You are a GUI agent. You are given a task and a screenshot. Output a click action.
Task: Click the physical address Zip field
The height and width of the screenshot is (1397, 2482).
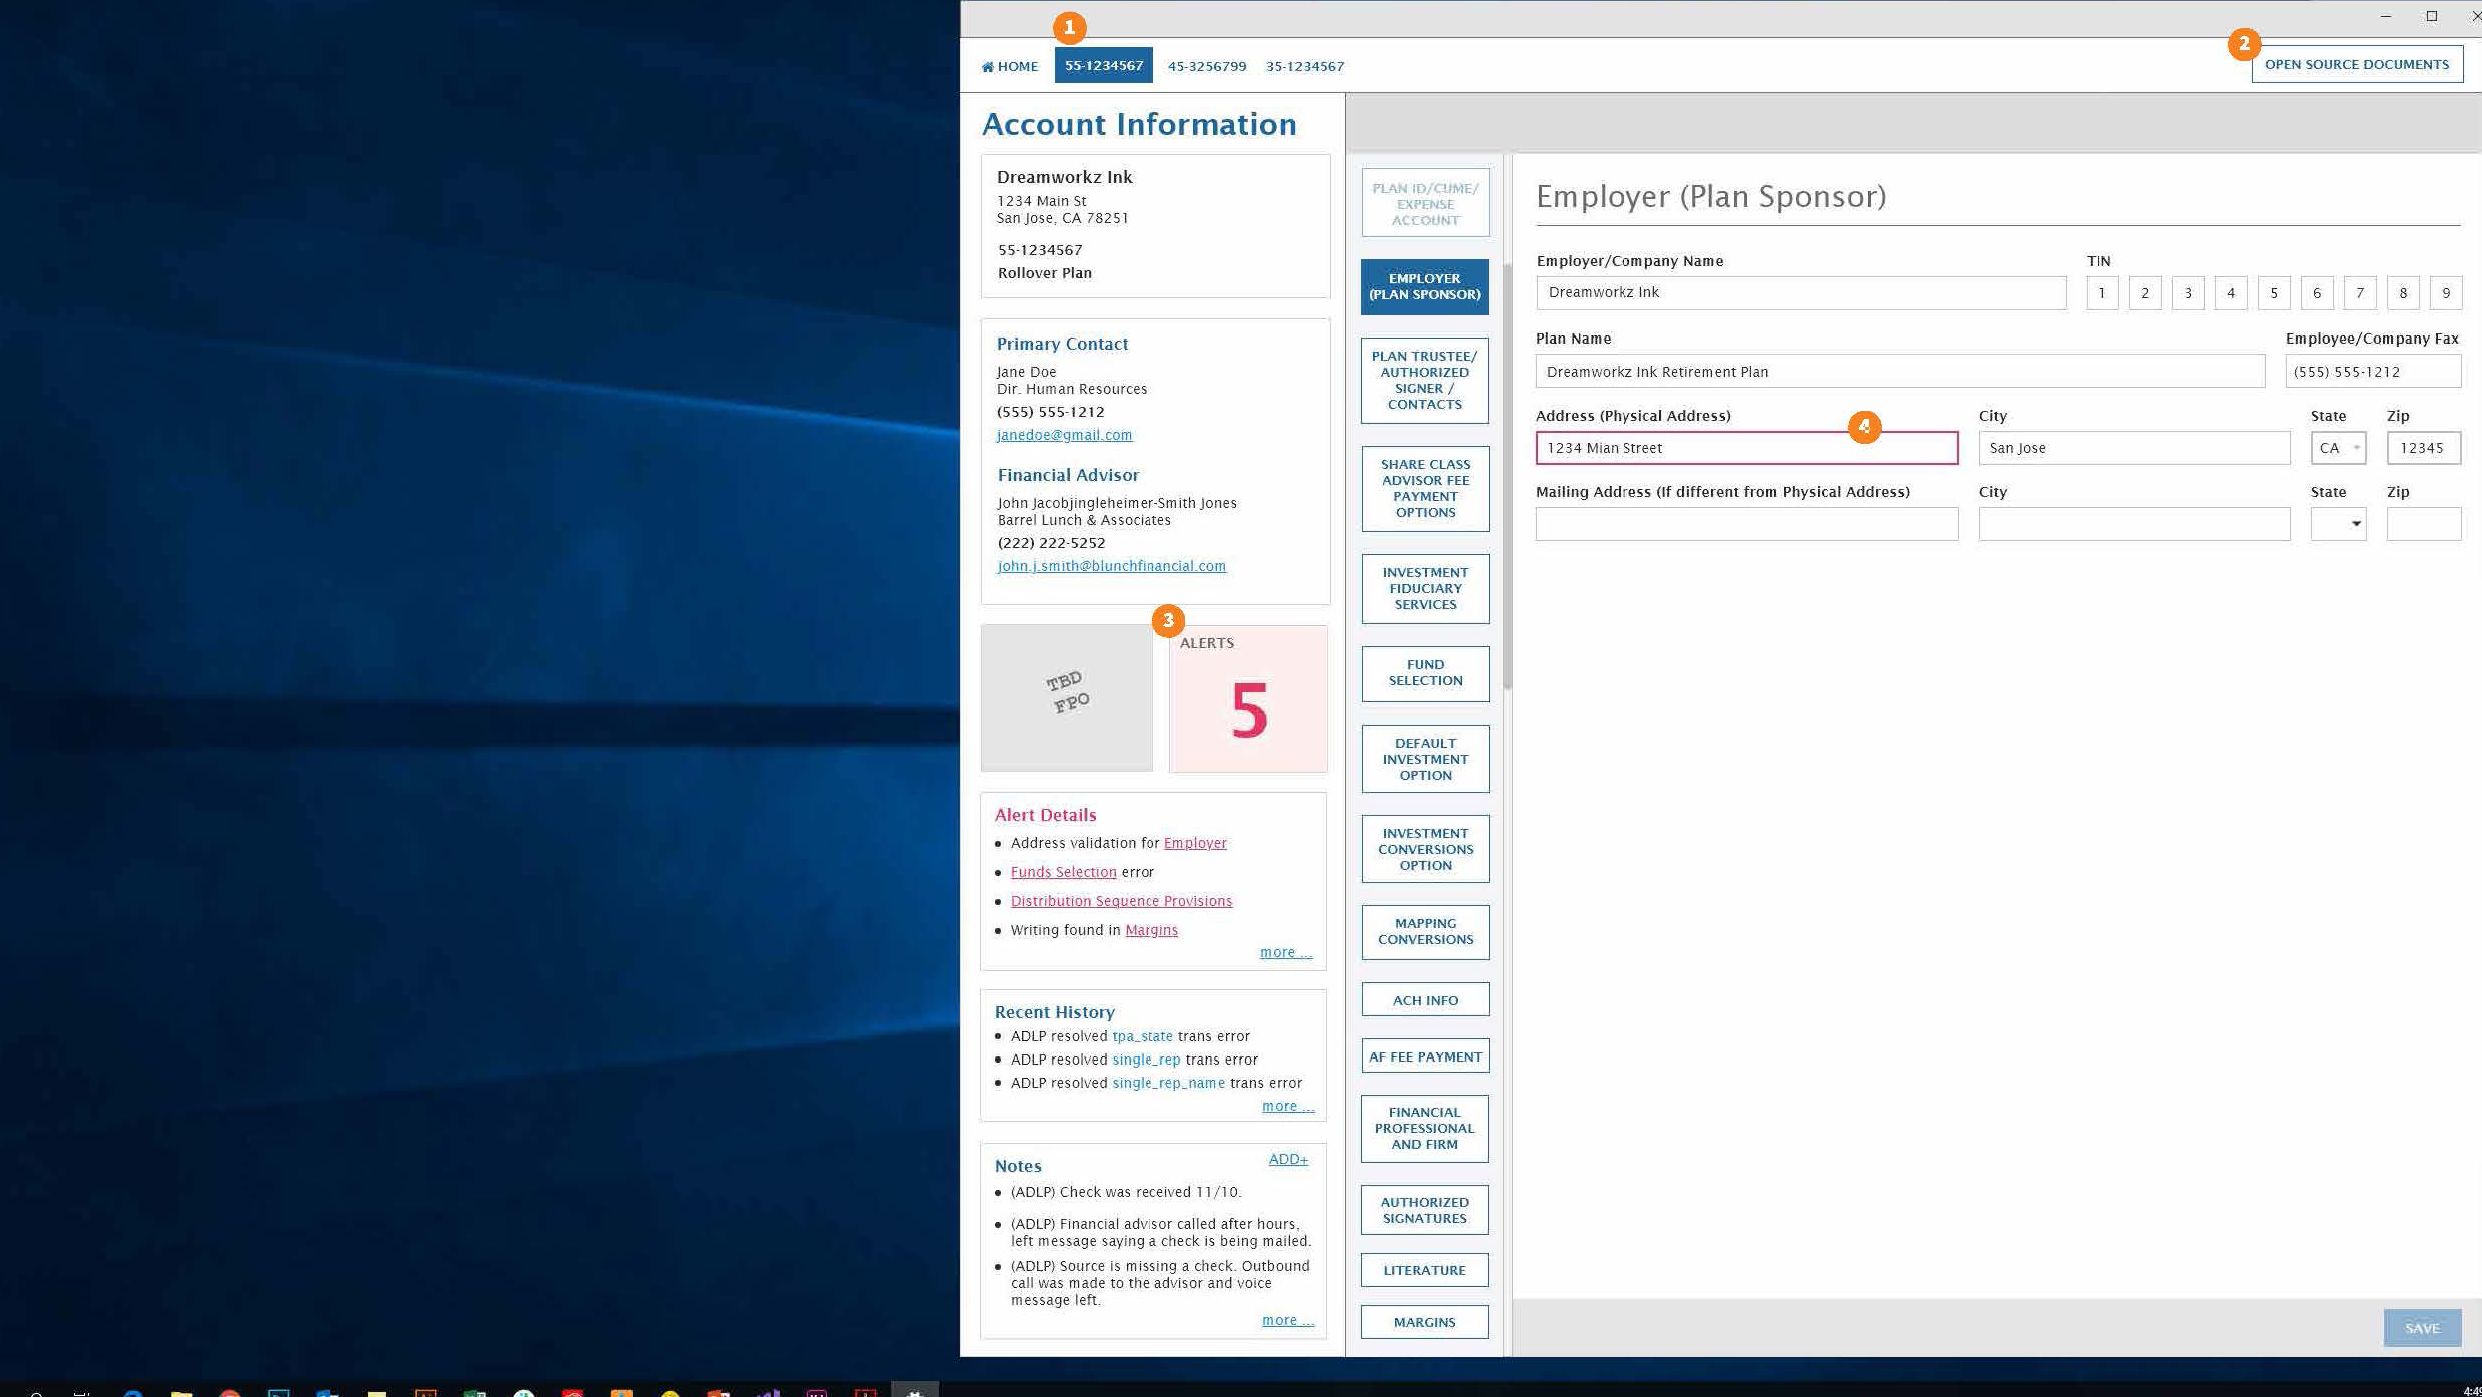[x=2424, y=448]
